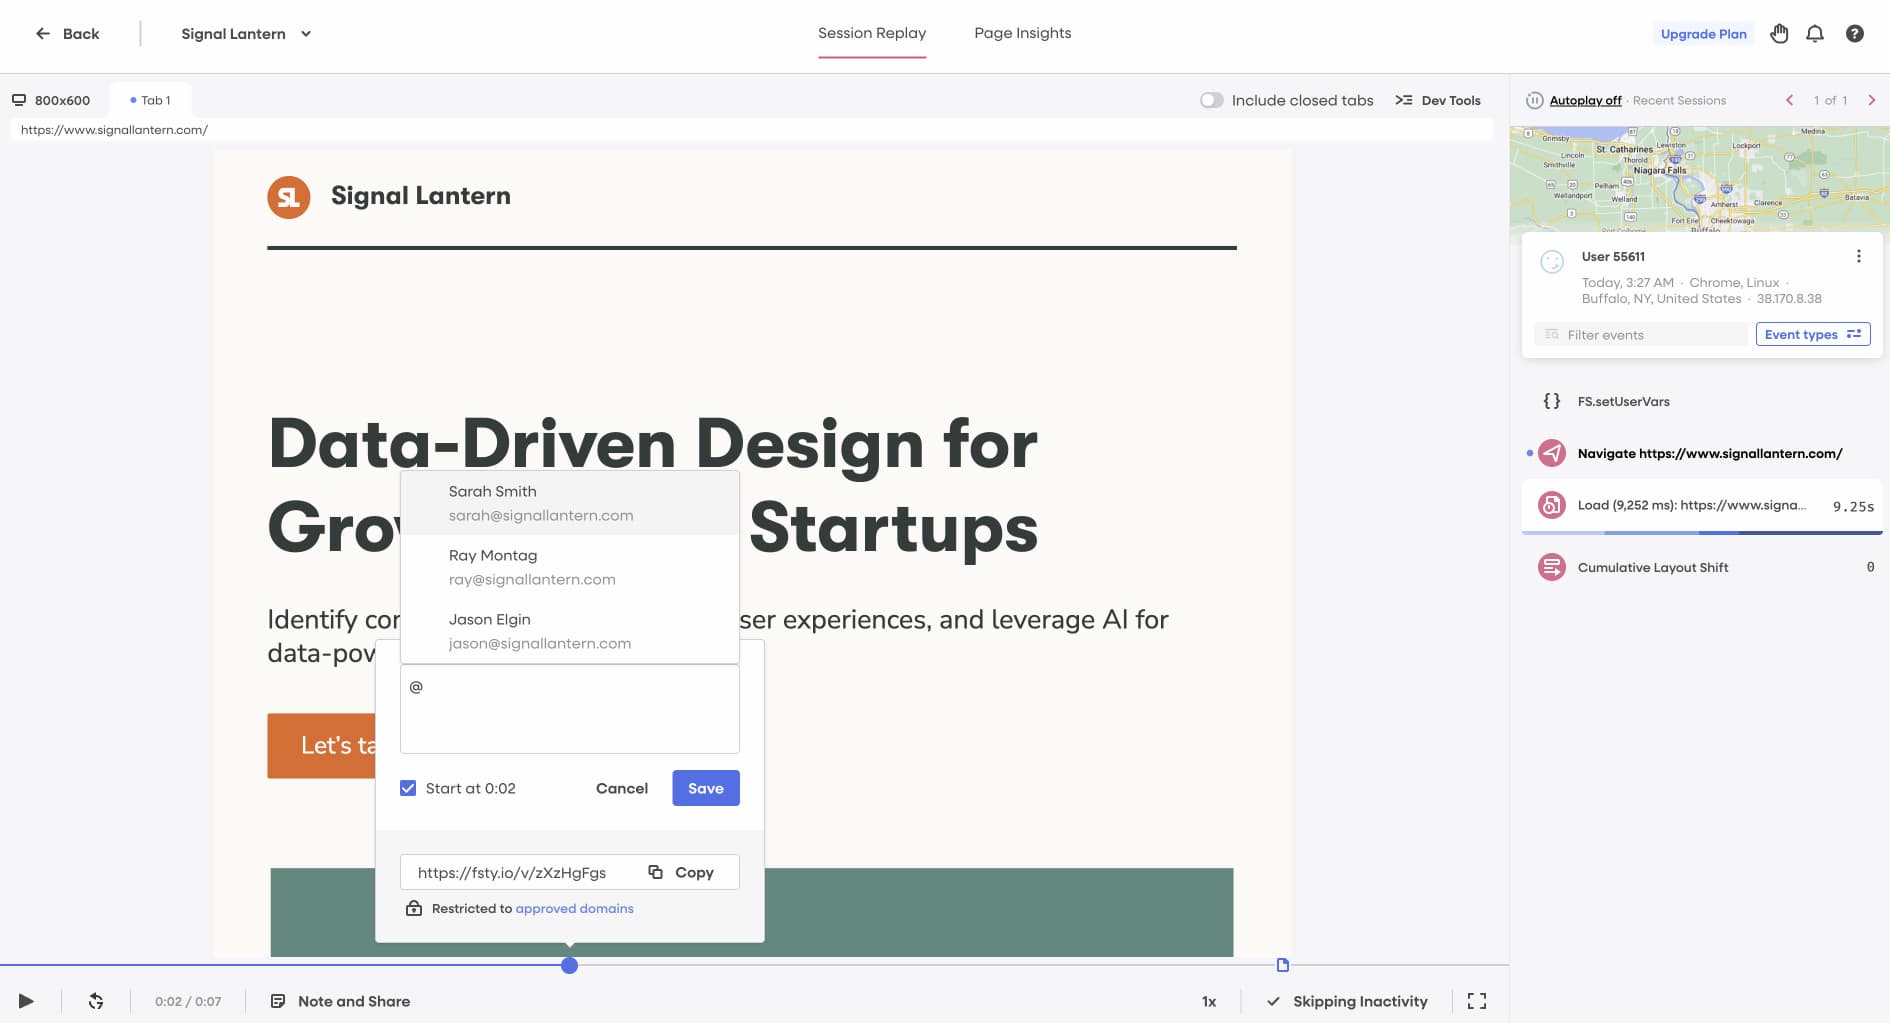The height and width of the screenshot is (1023, 1890).
Task: Click the page marker on the timeline
Action: click(x=1283, y=965)
